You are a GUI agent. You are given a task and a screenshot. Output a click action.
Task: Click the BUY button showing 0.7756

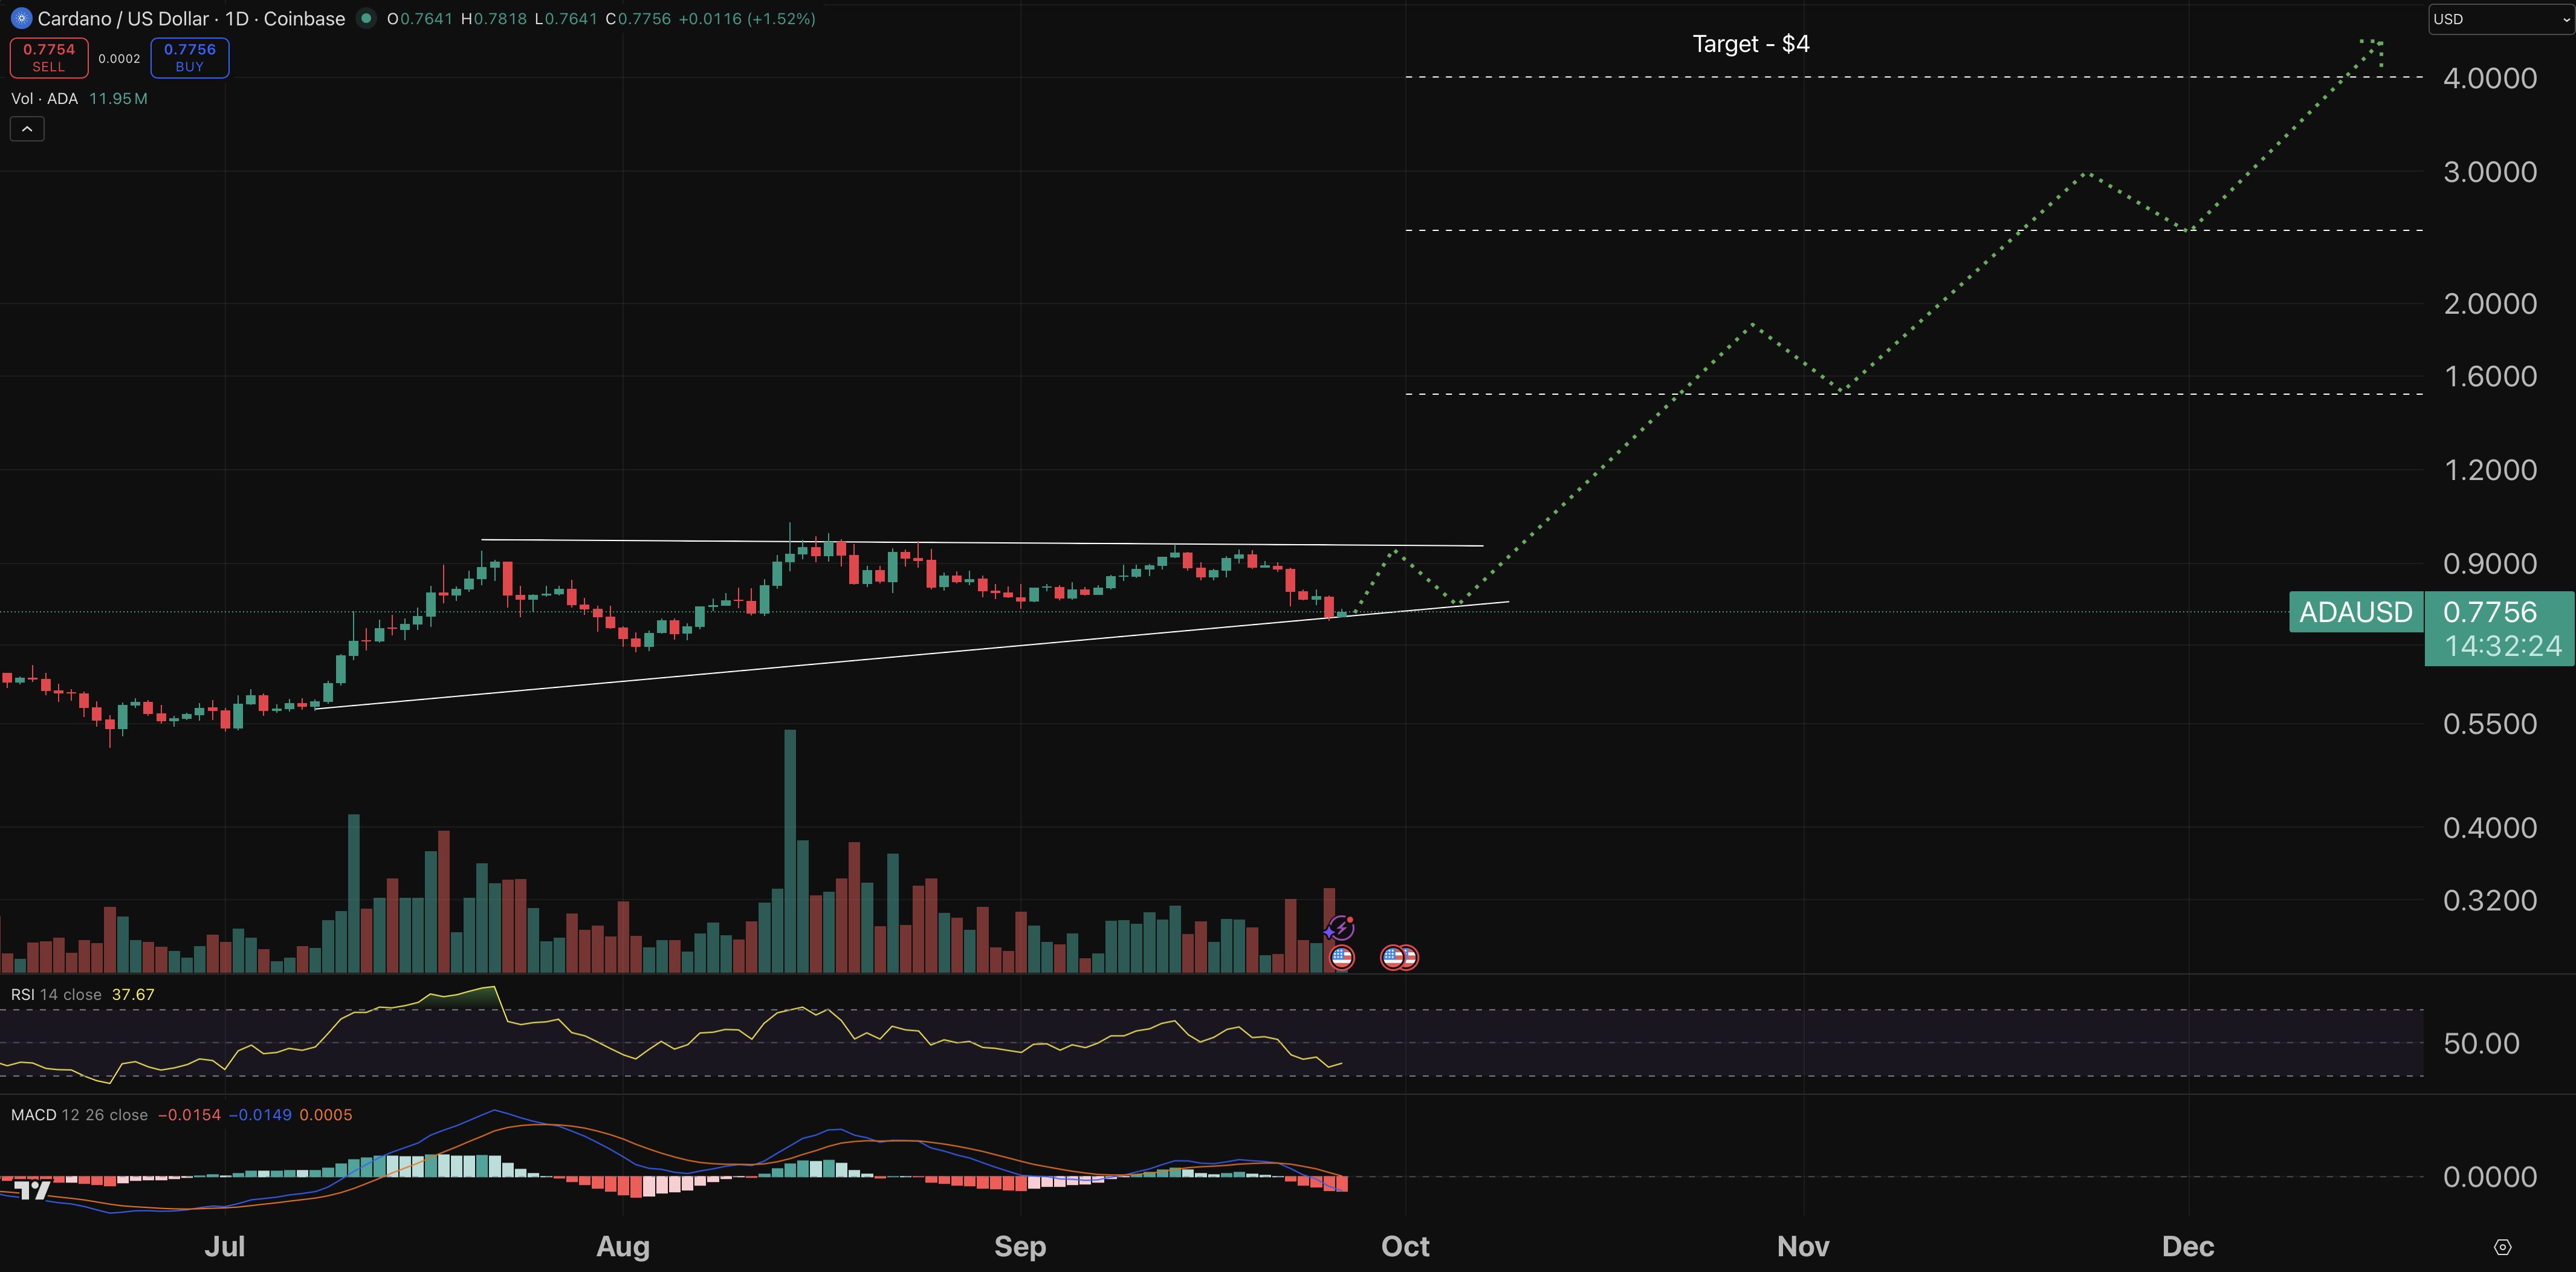(x=189, y=57)
